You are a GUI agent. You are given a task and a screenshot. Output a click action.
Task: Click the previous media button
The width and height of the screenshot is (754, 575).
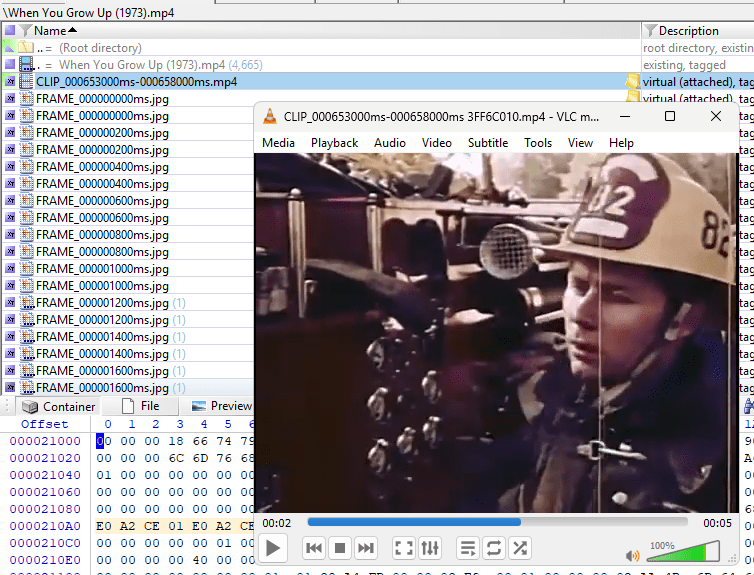point(313,548)
